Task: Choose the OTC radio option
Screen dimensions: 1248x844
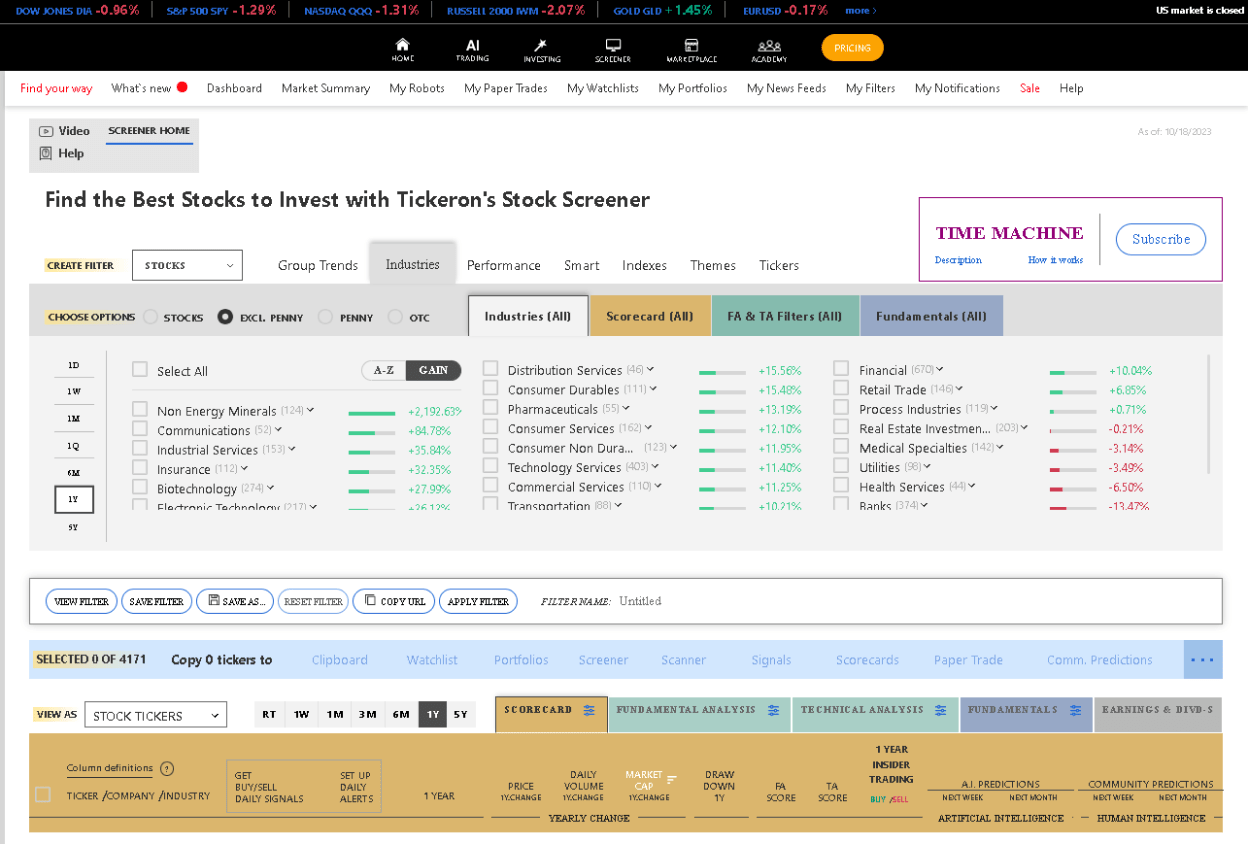Action: pyautogui.click(x=395, y=317)
